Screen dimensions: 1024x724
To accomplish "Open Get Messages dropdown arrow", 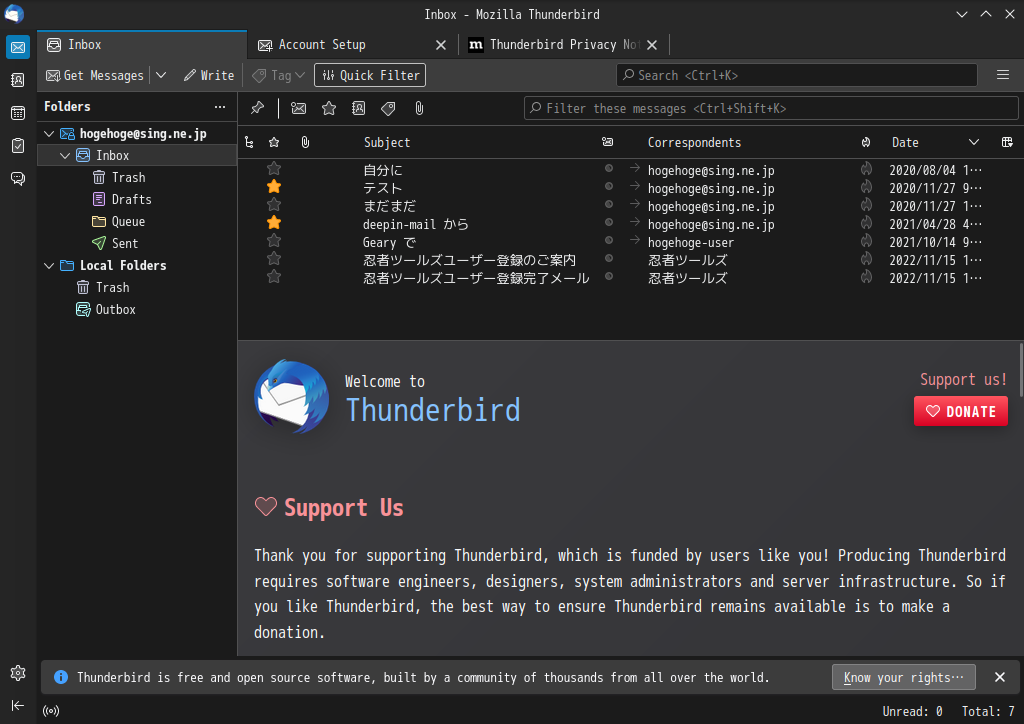I will click(161, 75).
